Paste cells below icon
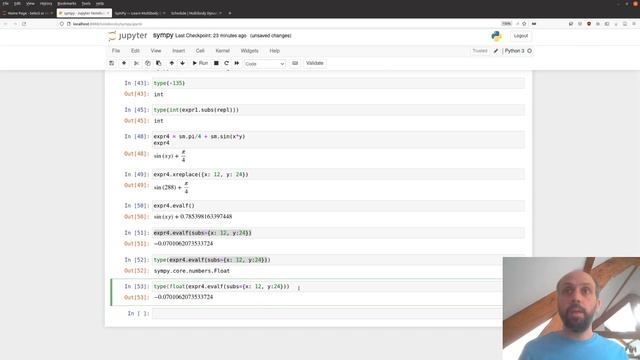This screenshot has width=640, height=360. [x=159, y=63]
